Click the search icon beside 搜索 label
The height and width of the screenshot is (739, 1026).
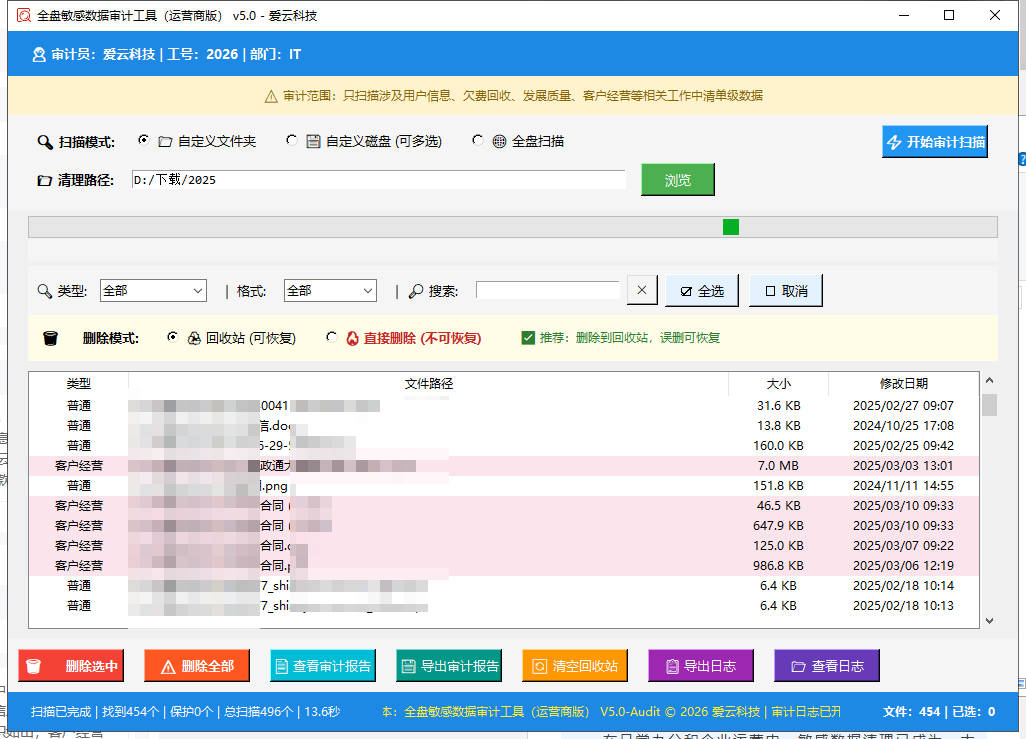[x=416, y=291]
